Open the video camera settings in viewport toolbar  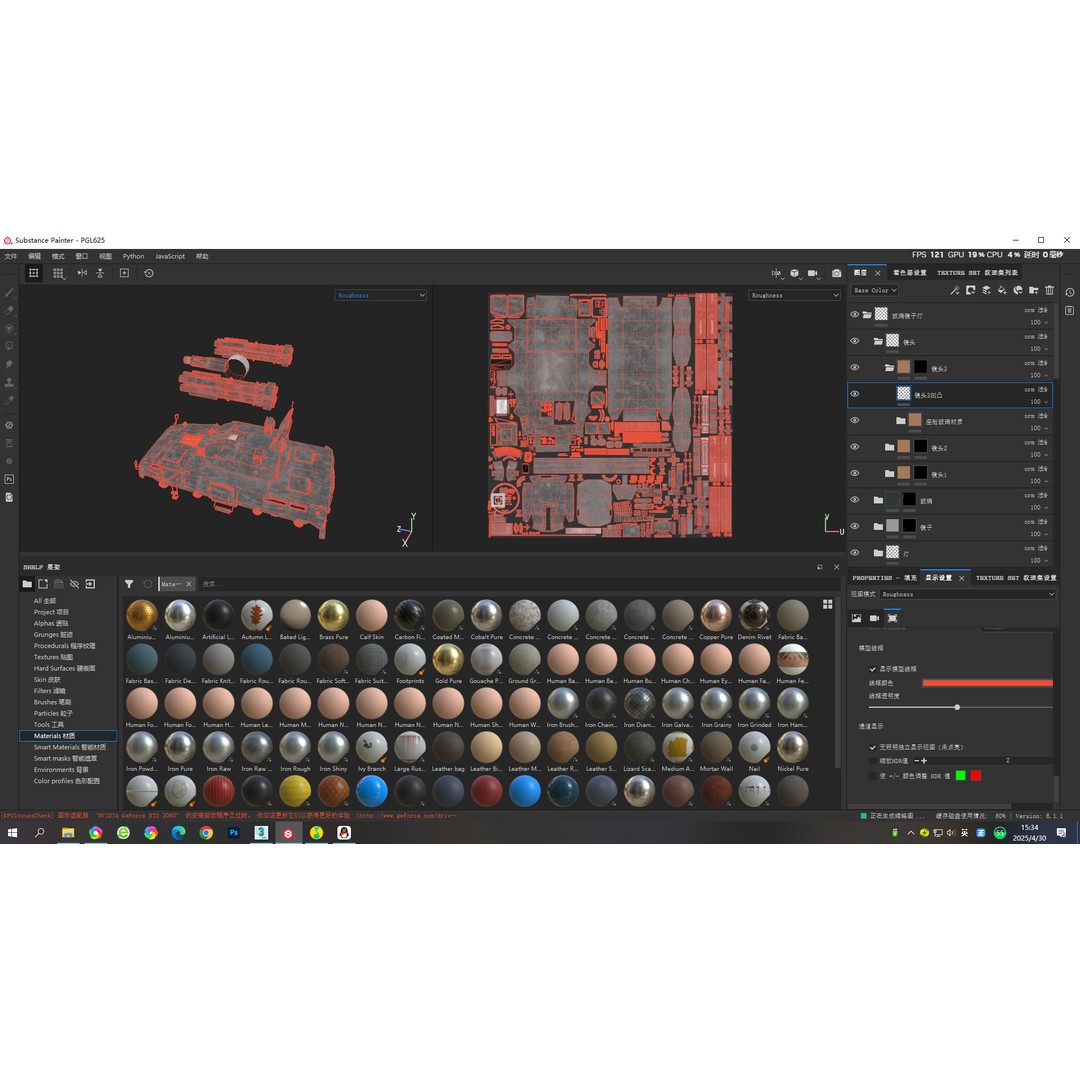(813, 273)
